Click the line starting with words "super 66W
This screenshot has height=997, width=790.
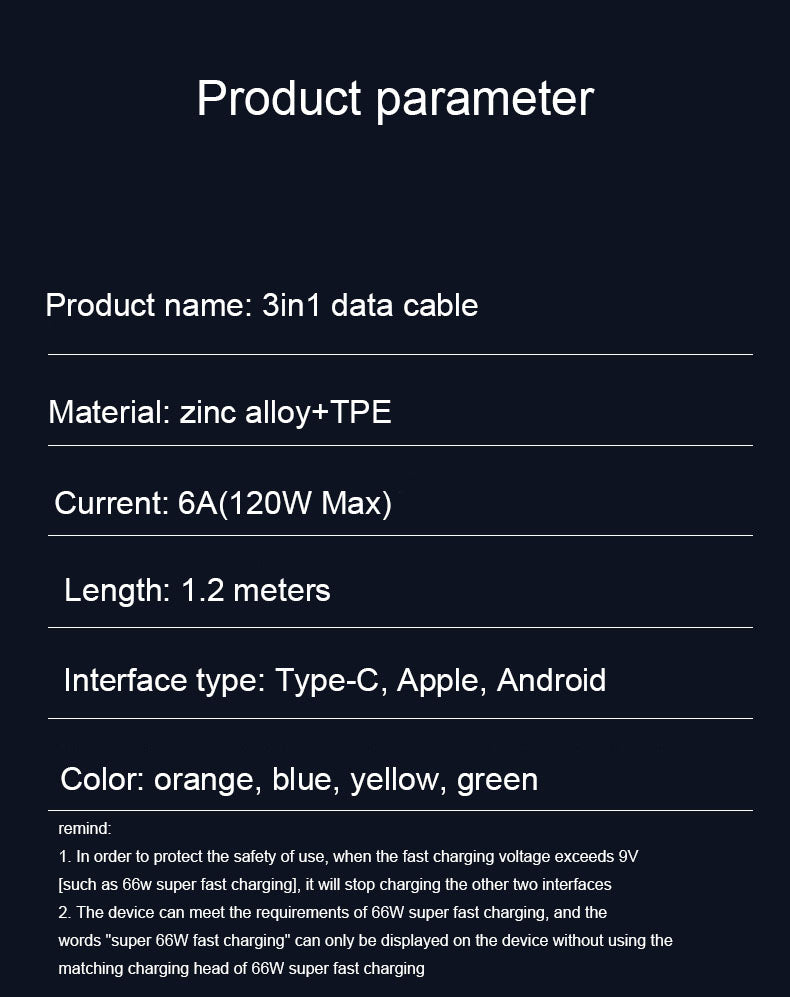pos(365,941)
